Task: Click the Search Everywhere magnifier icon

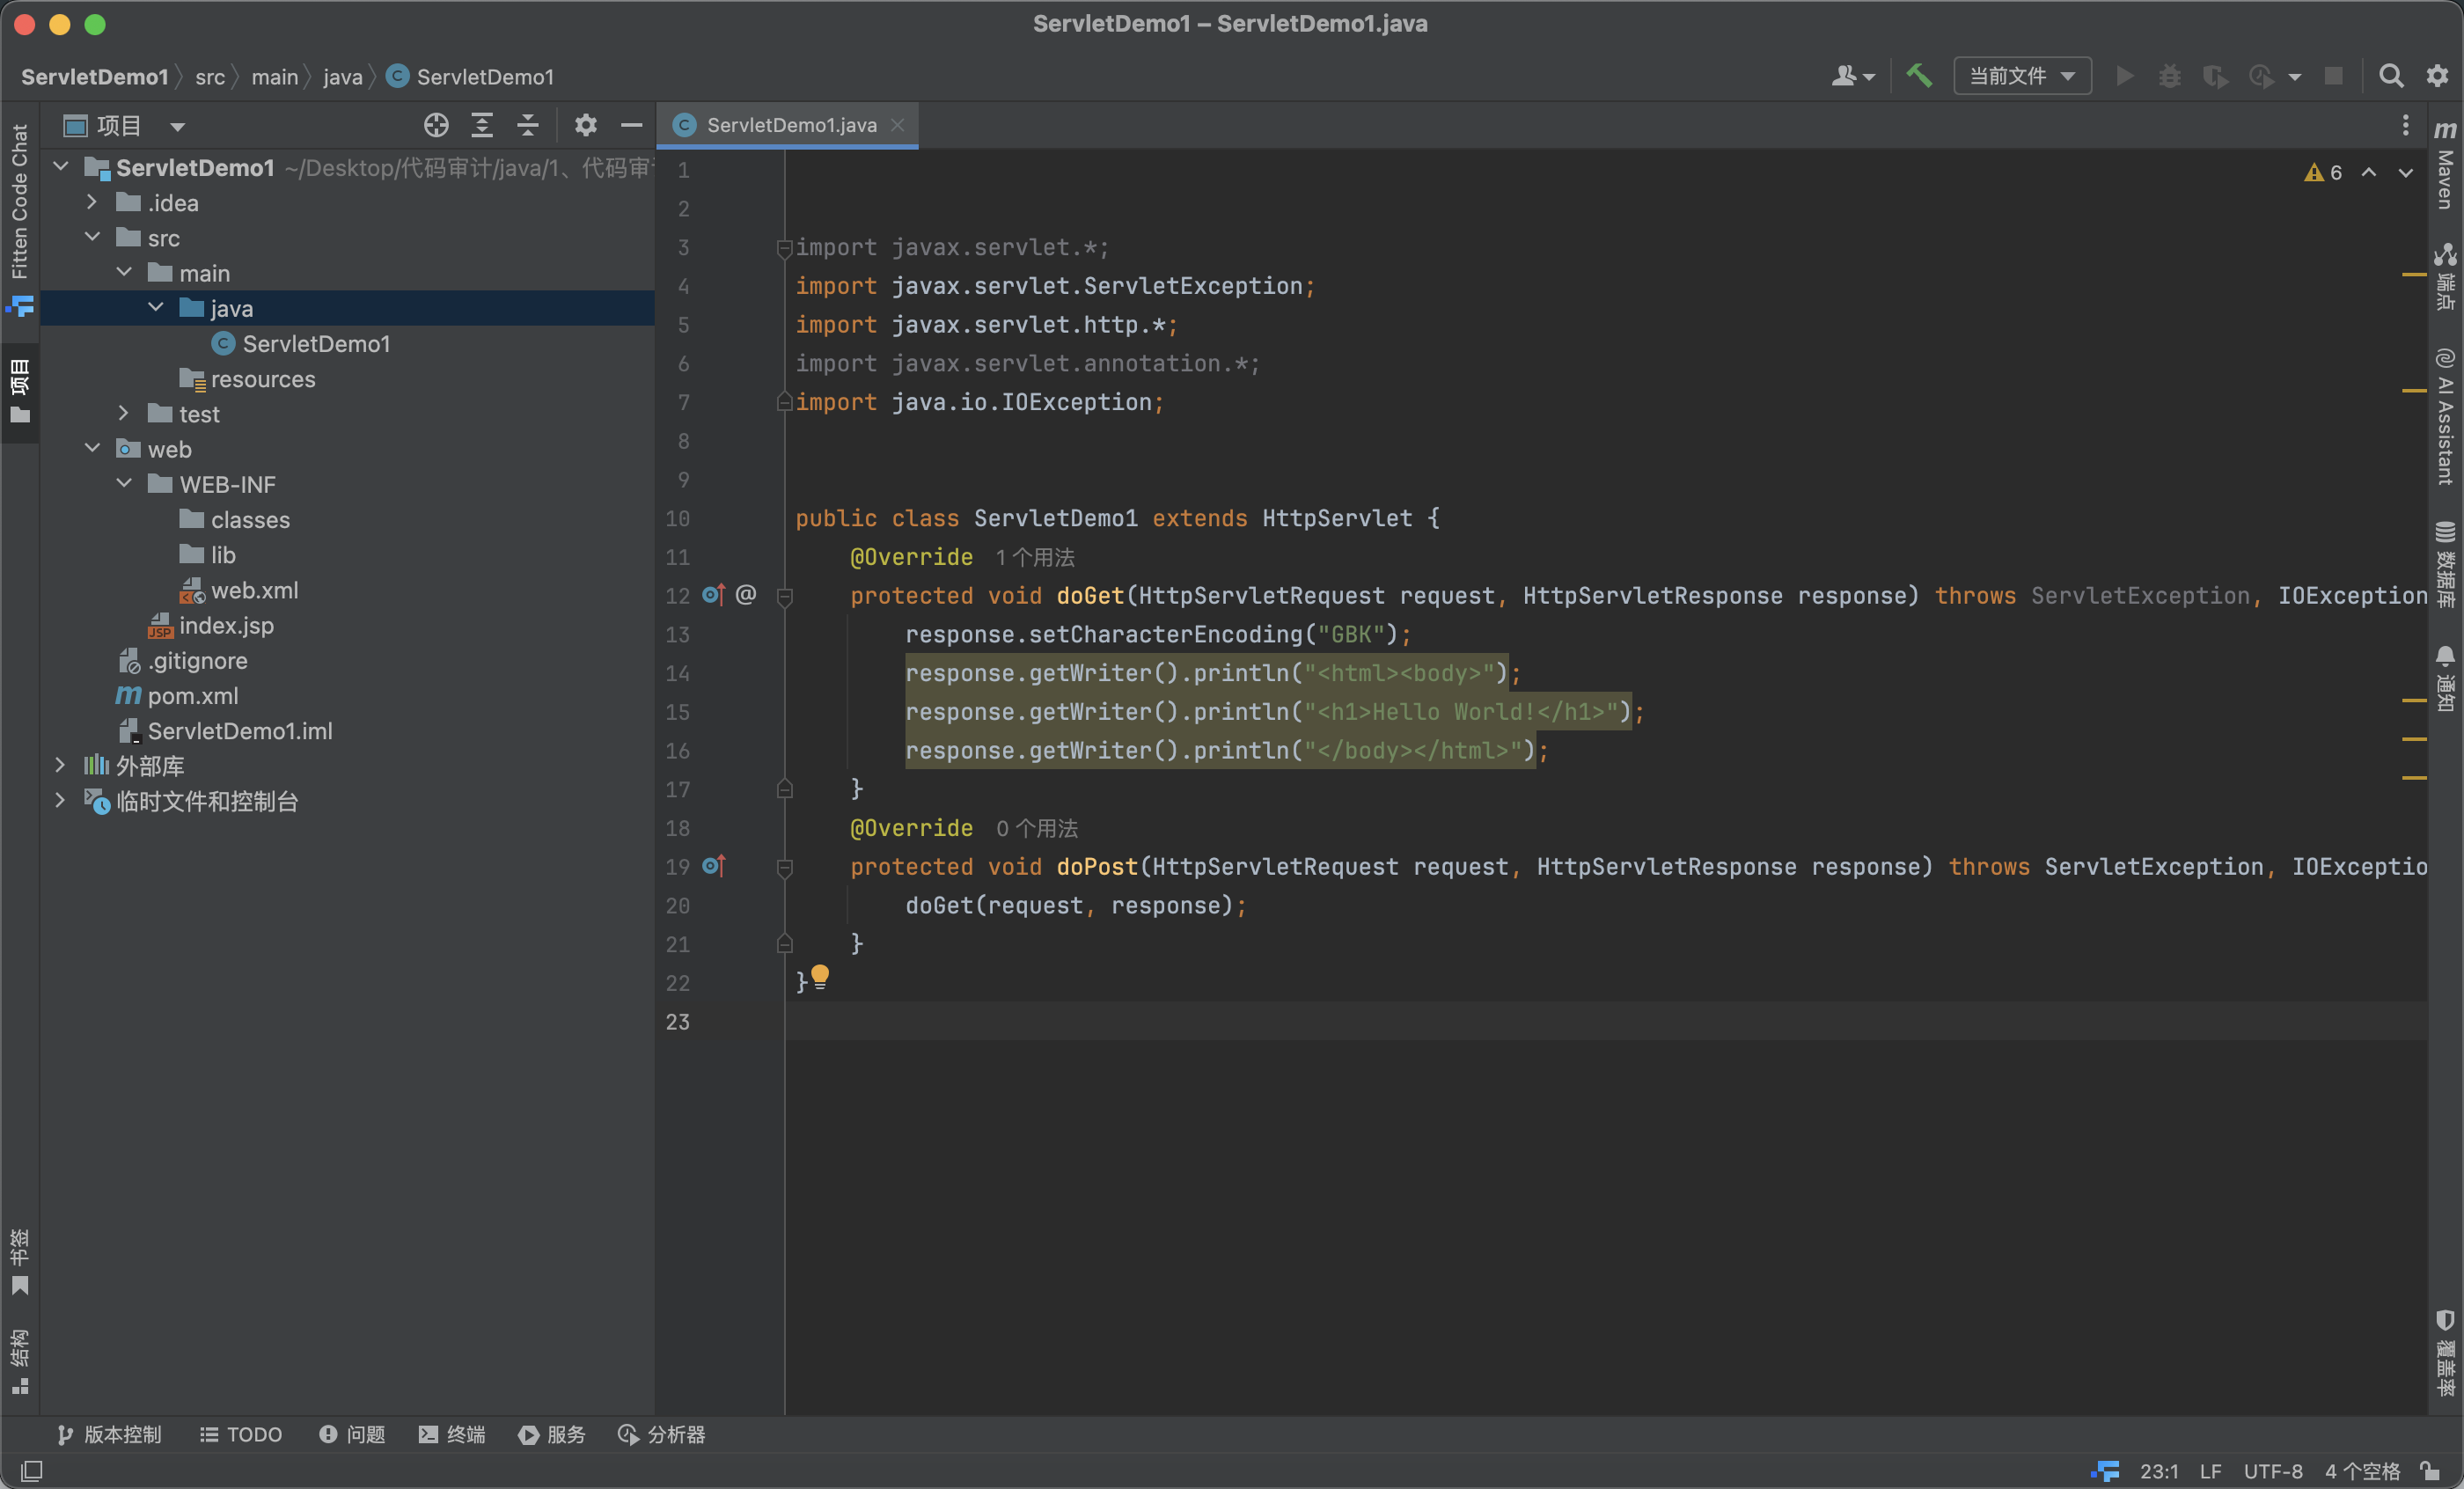Action: [2390, 76]
